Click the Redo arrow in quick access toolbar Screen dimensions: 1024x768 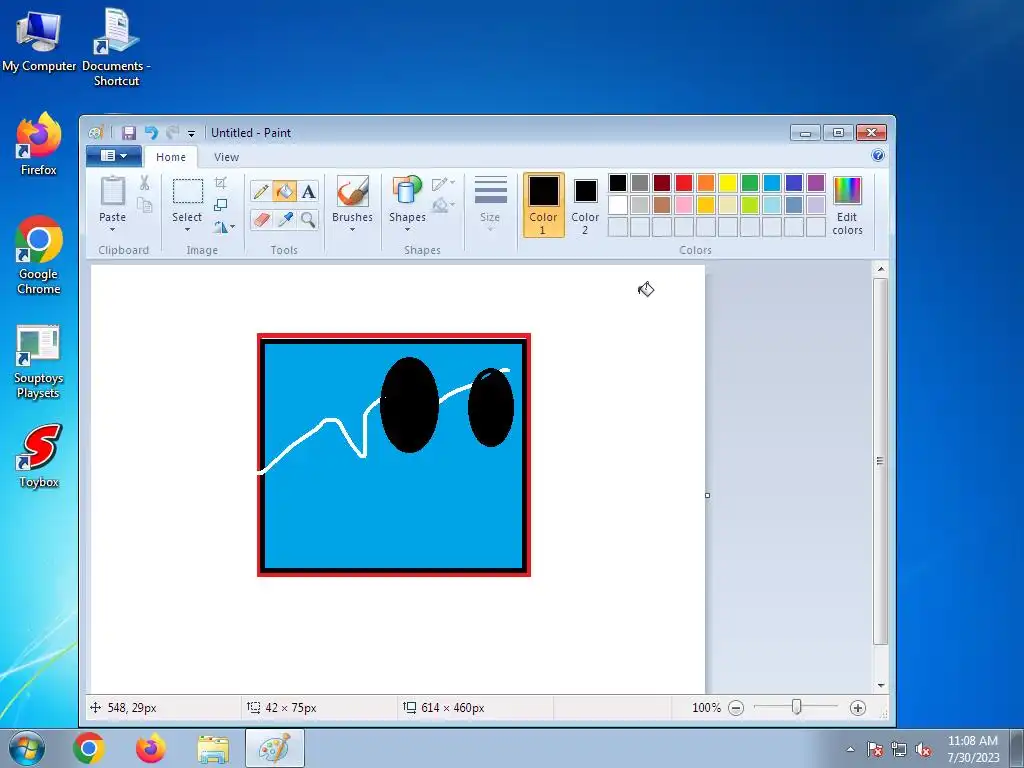coord(172,133)
